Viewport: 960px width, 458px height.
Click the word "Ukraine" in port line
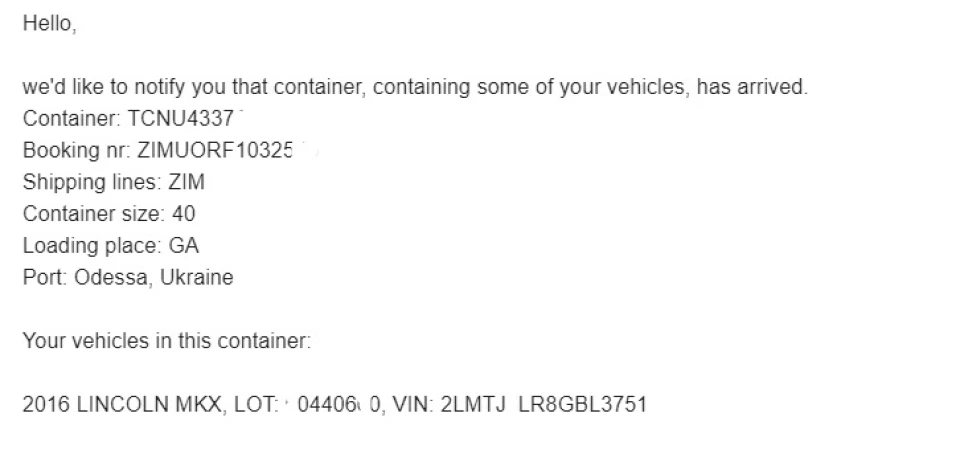coord(197,277)
